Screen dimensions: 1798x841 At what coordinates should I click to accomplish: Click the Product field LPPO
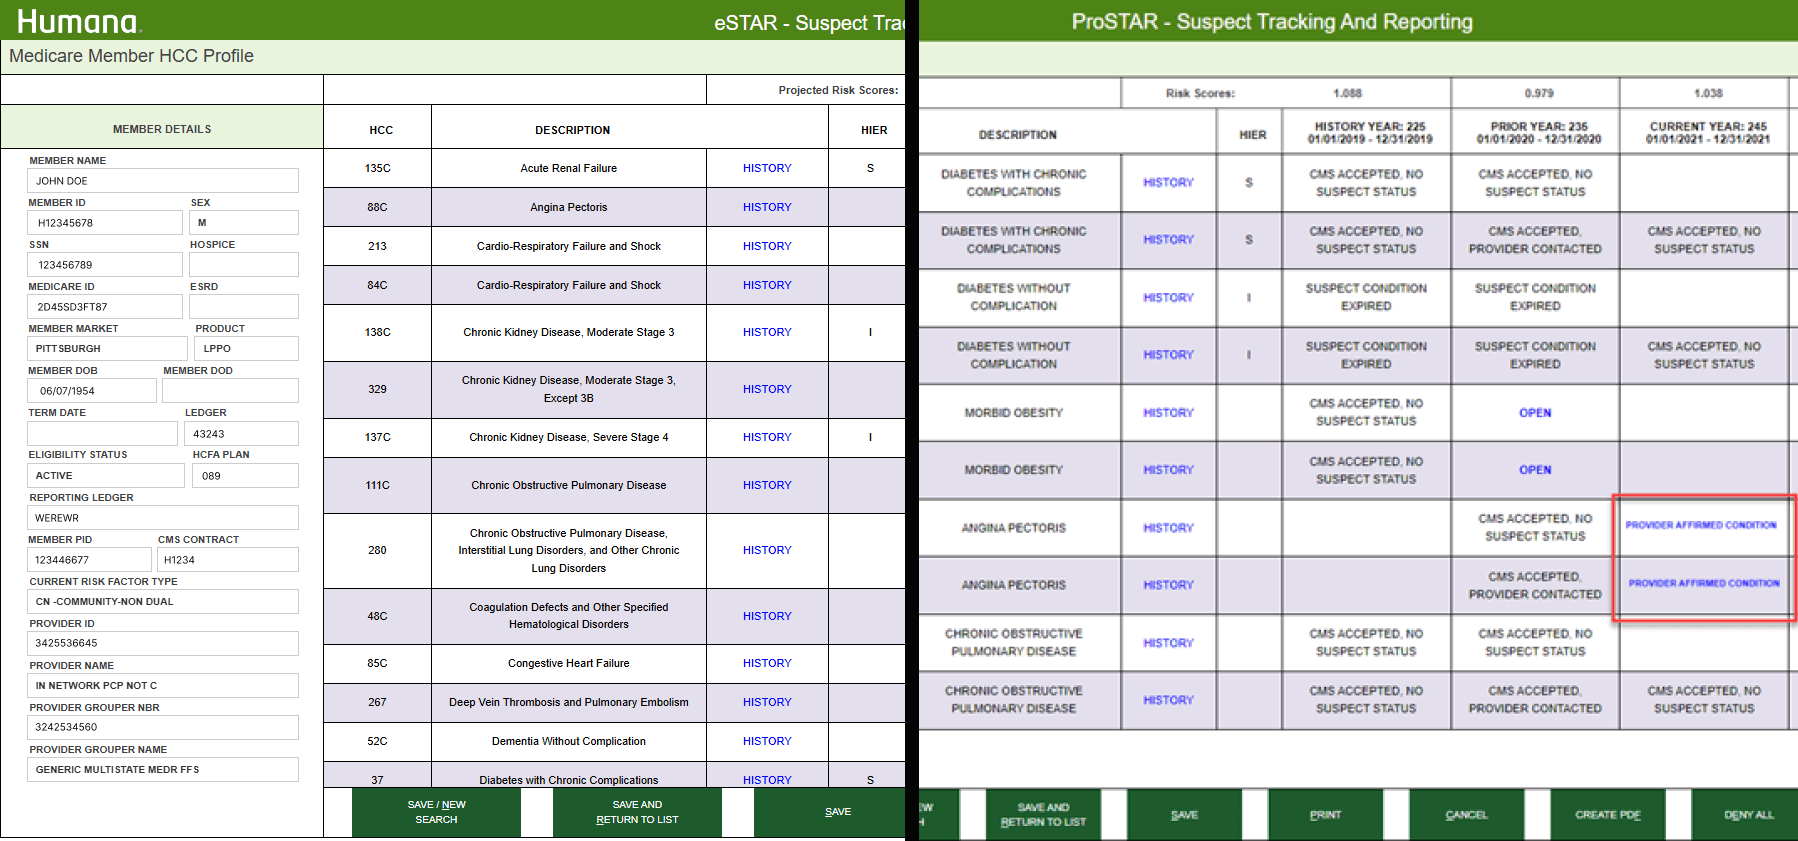tap(247, 349)
